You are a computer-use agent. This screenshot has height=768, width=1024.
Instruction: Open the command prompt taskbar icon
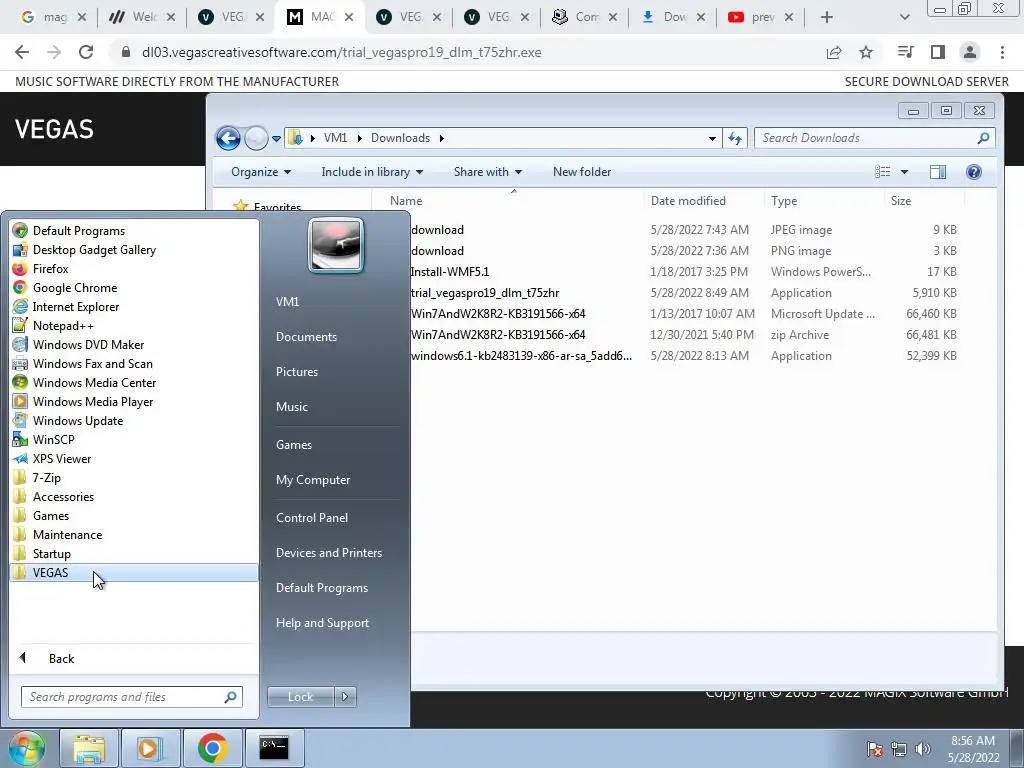coord(274,748)
